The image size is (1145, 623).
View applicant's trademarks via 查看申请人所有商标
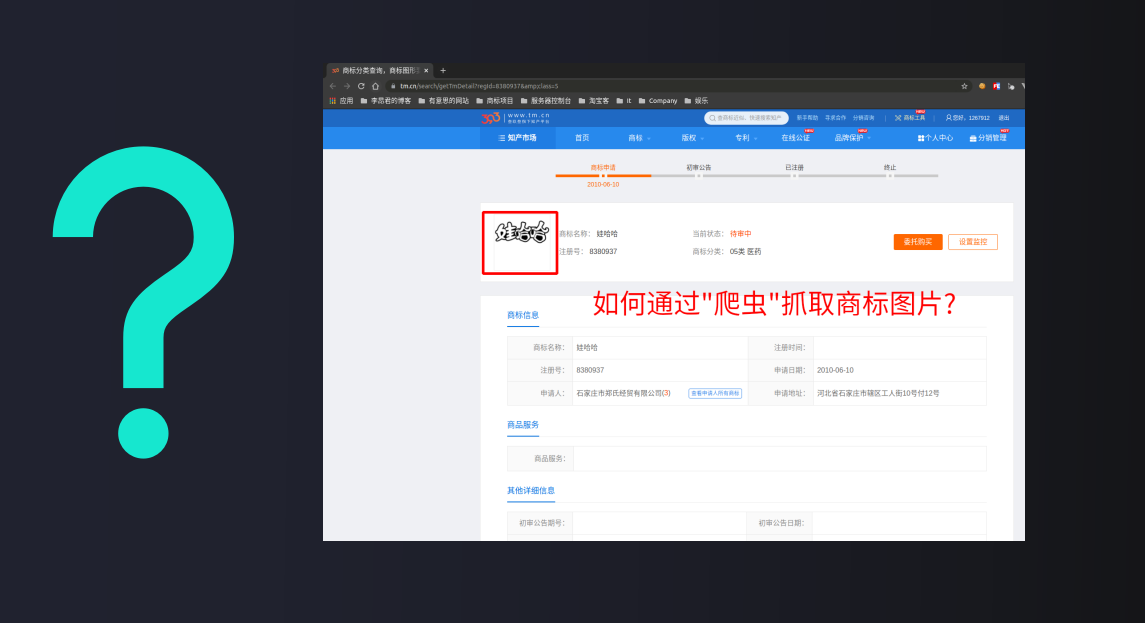715,394
